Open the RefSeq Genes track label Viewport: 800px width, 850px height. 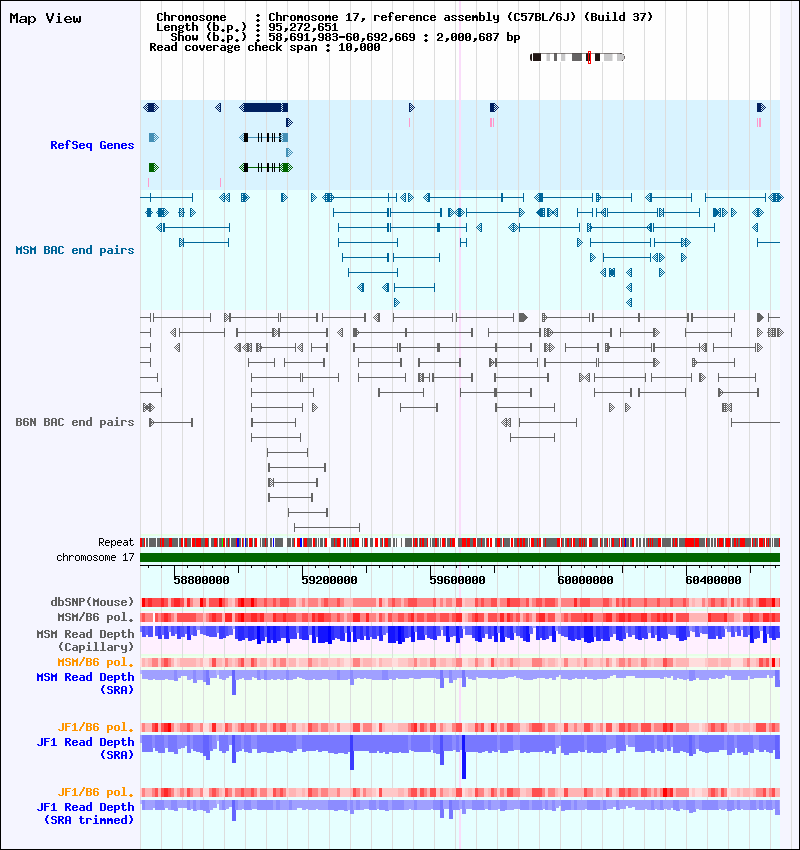(92, 145)
